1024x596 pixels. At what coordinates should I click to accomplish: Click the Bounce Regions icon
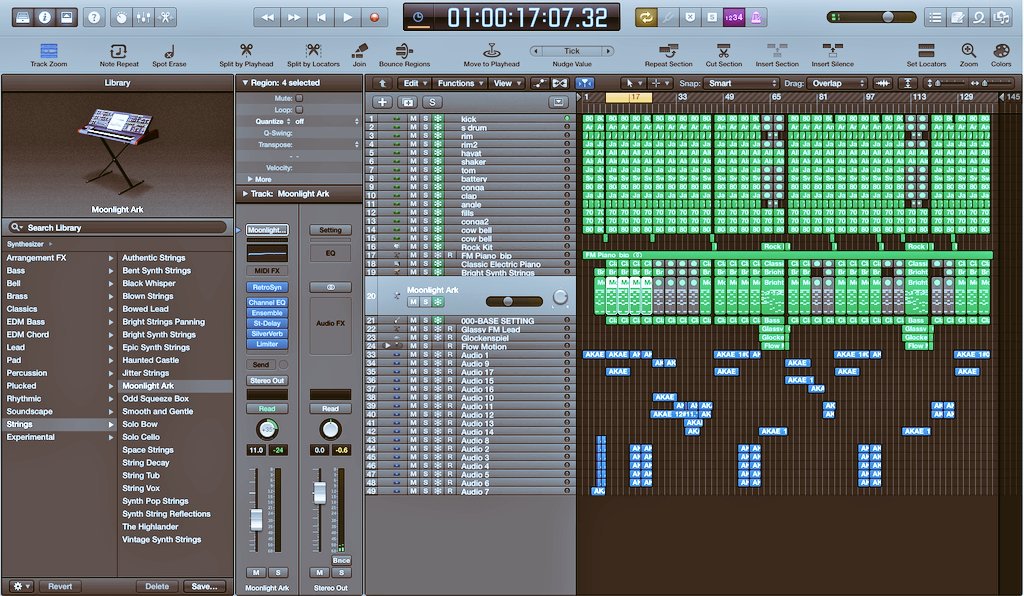(x=404, y=50)
